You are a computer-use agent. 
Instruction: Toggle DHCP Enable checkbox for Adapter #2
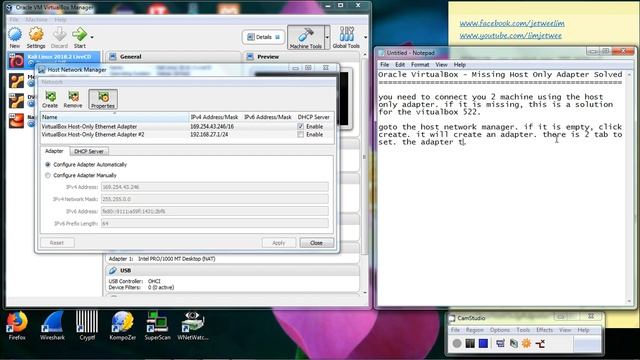click(x=301, y=134)
